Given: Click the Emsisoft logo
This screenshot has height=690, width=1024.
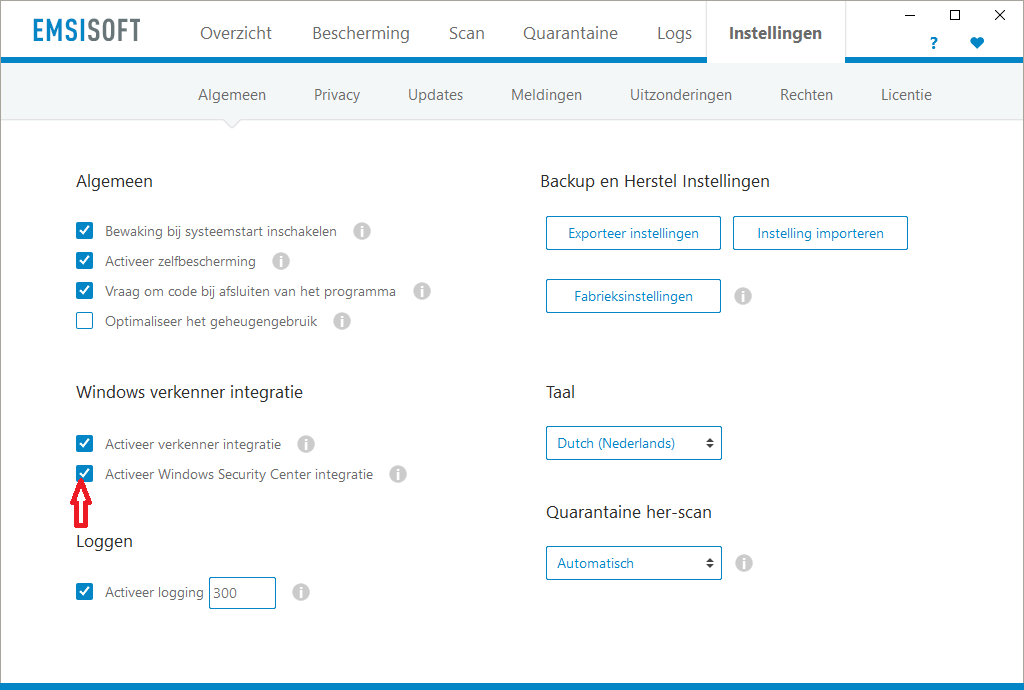Looking at the screenshot, I should coord(86,29).
